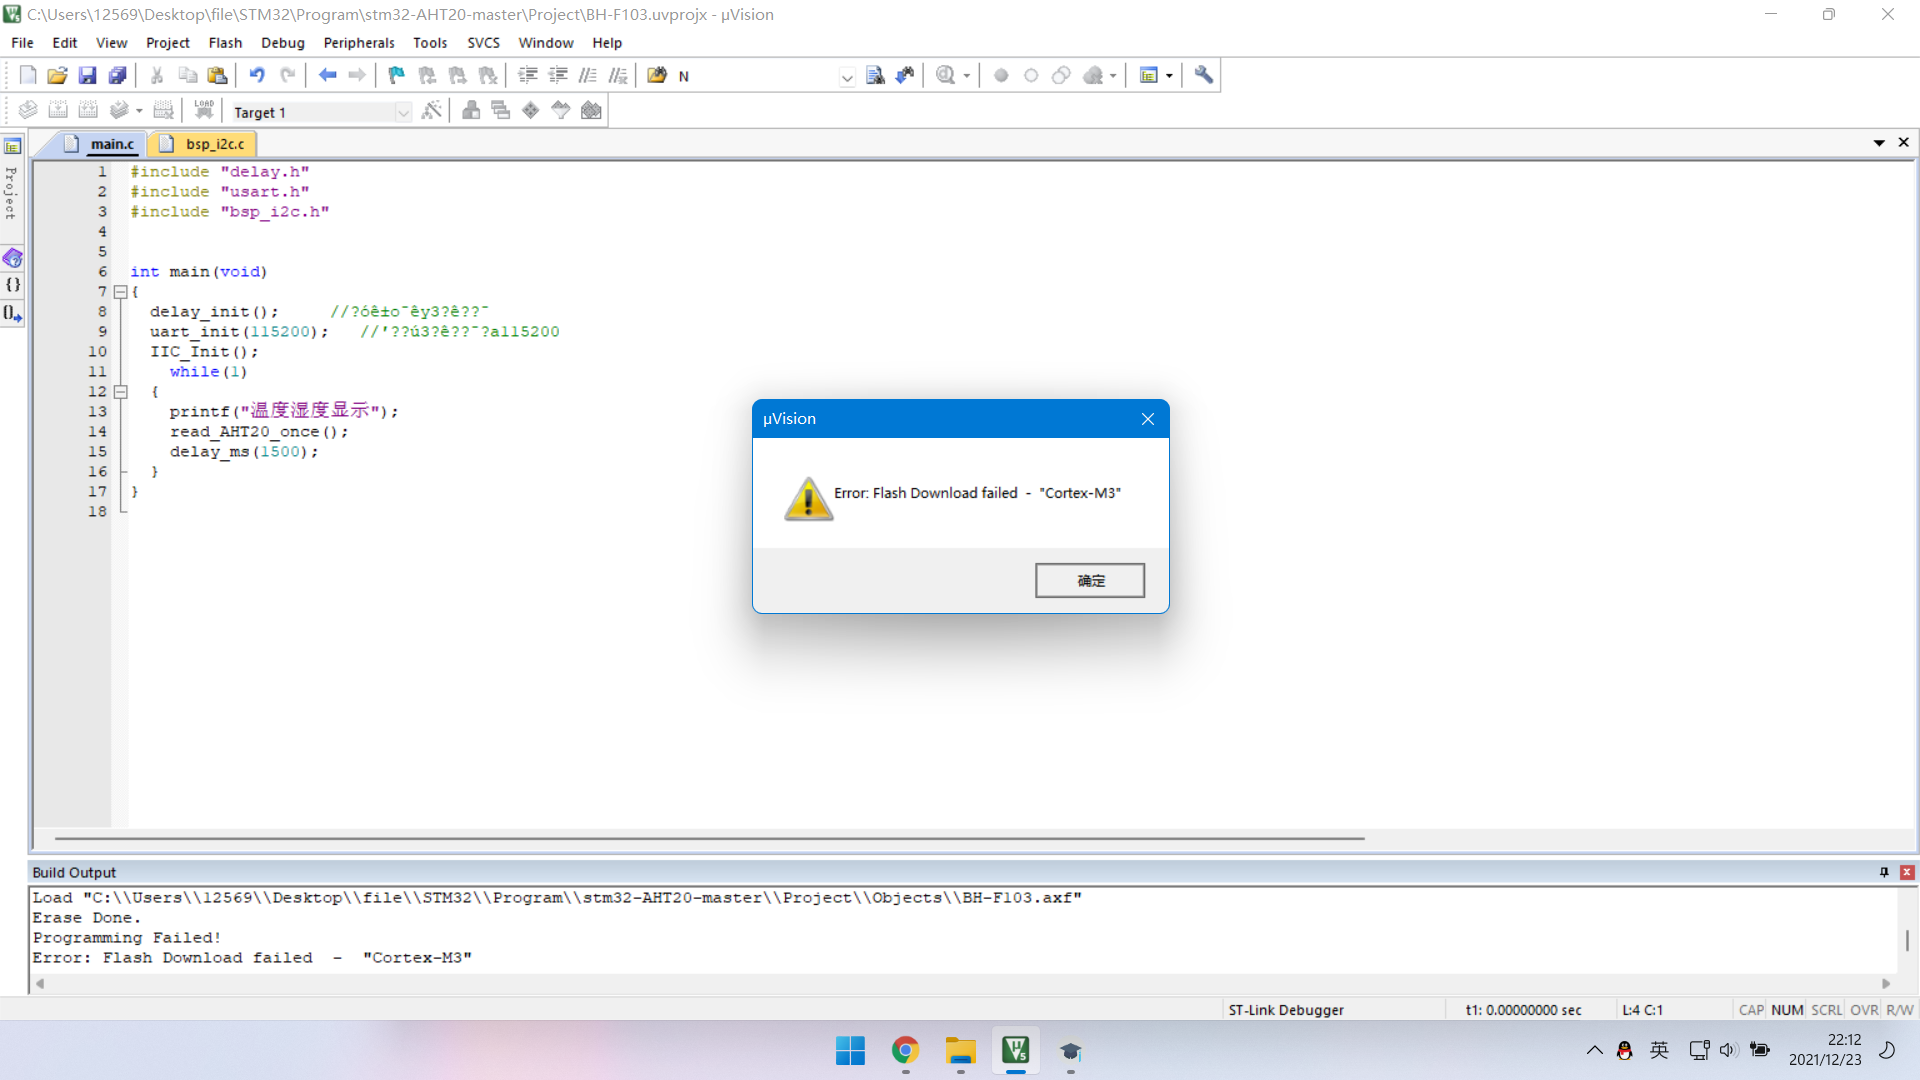The height and width of the screenshot is (1080, 1920).
Task: Click Navigate Backward blue arrow
Action: click(327, 76)
